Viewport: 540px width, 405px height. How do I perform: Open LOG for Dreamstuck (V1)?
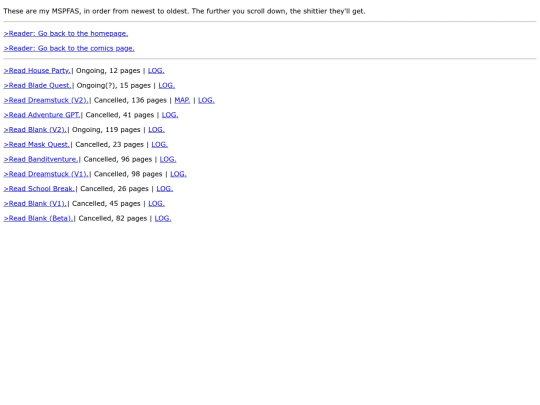[178, 174]
